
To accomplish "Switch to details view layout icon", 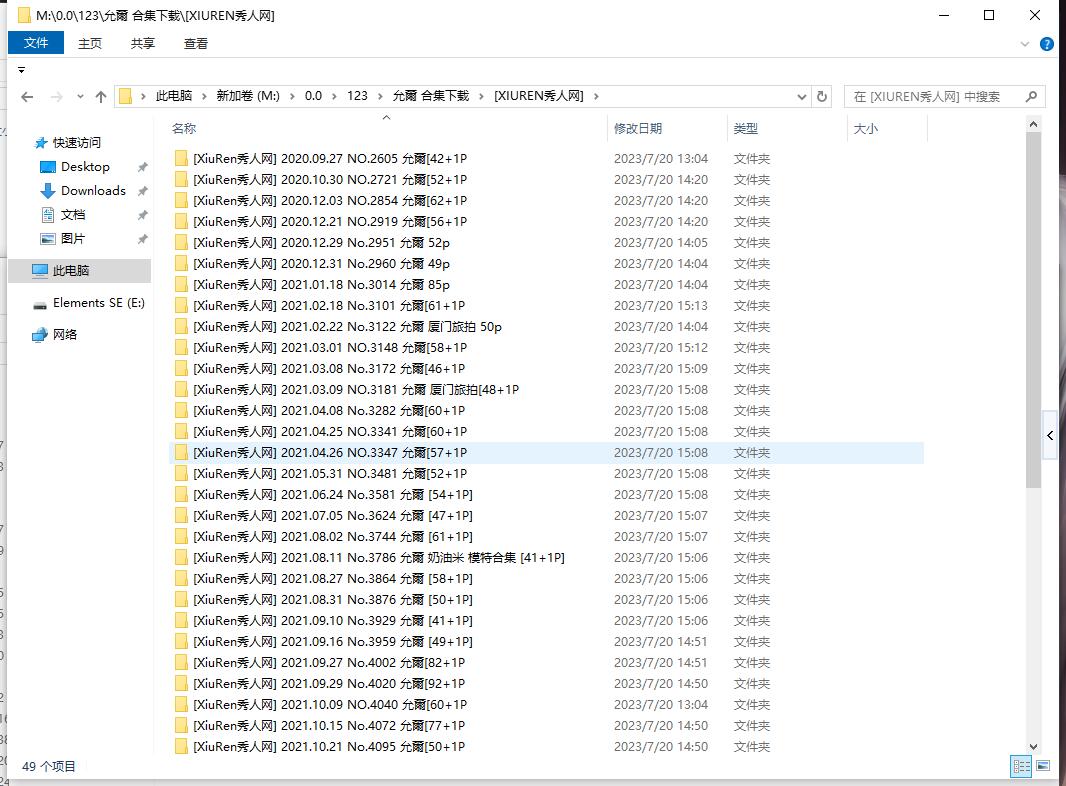I will (x=1021, y=767).
